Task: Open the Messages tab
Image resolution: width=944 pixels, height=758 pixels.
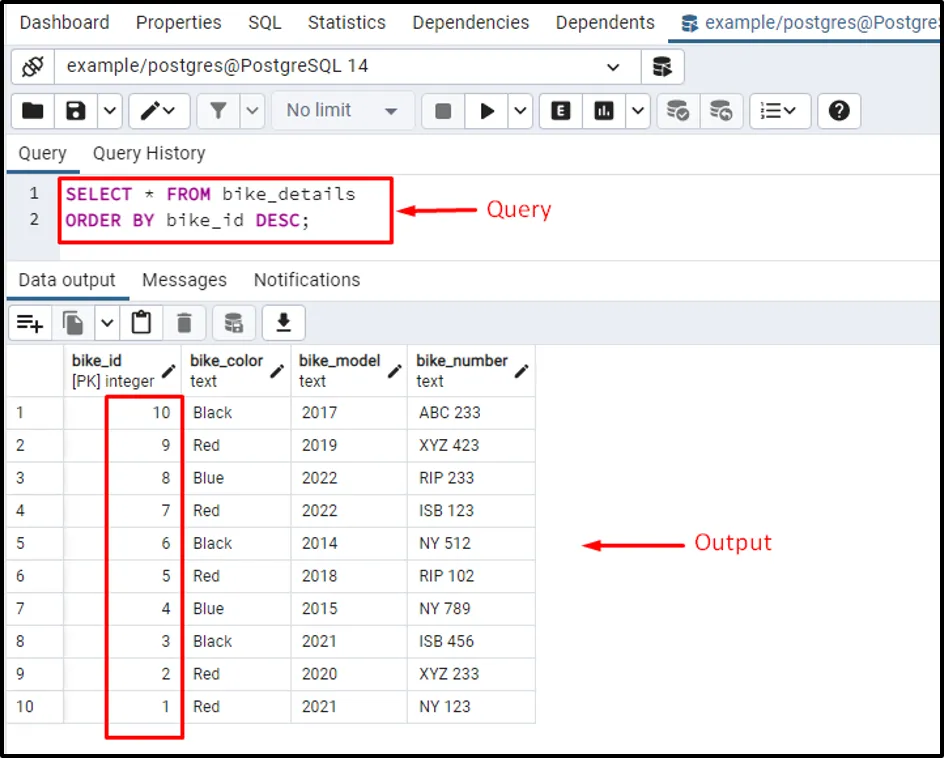Action: click(184, 280)
